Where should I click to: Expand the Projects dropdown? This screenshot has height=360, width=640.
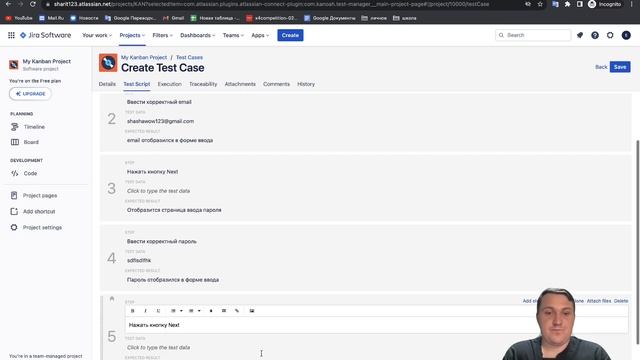tap(132, 36)
